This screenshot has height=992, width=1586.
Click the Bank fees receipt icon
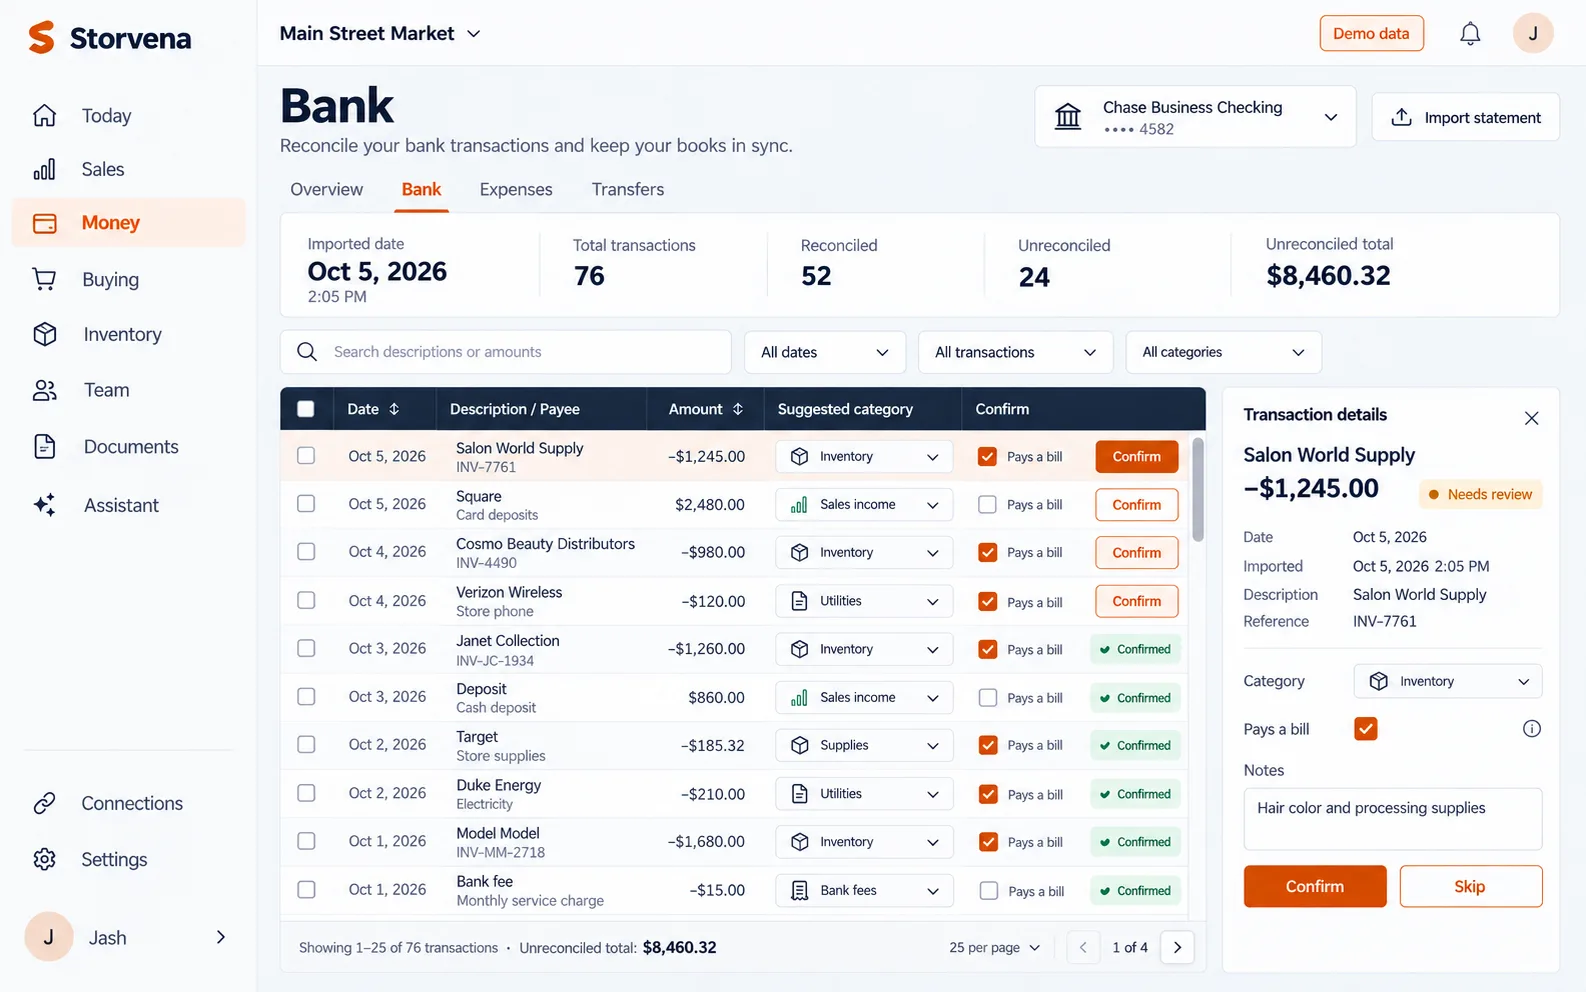[800, 890]
